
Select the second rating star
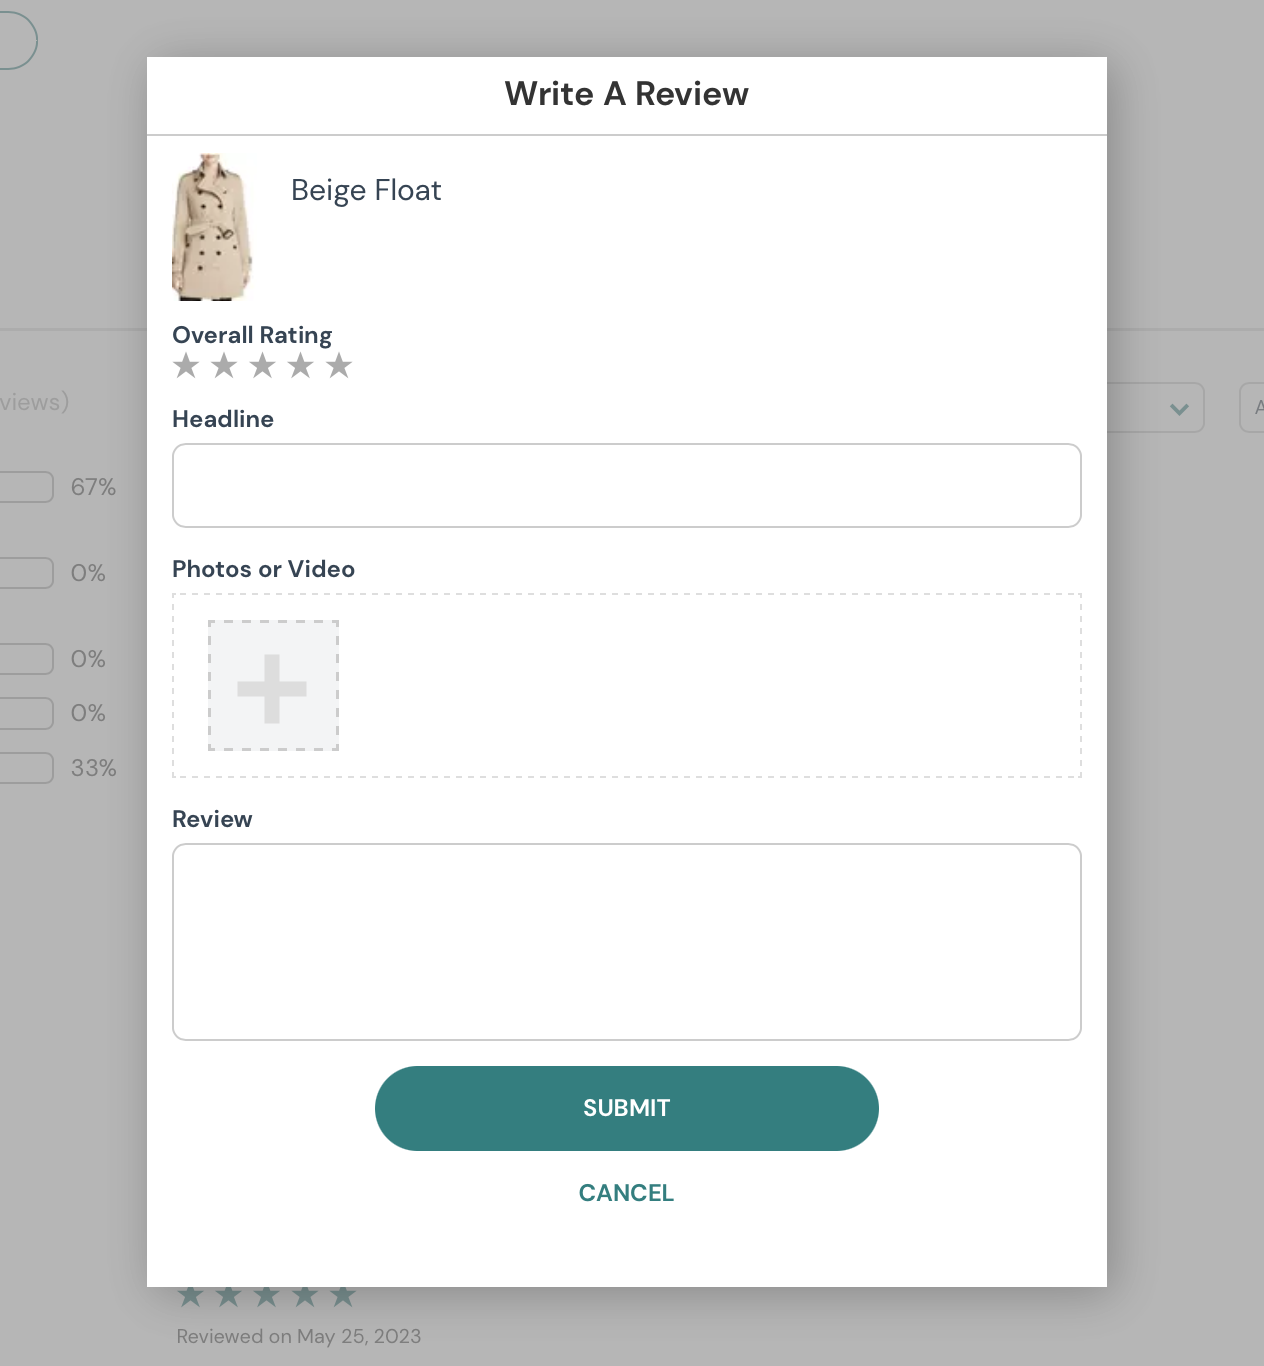coord(224,366)
